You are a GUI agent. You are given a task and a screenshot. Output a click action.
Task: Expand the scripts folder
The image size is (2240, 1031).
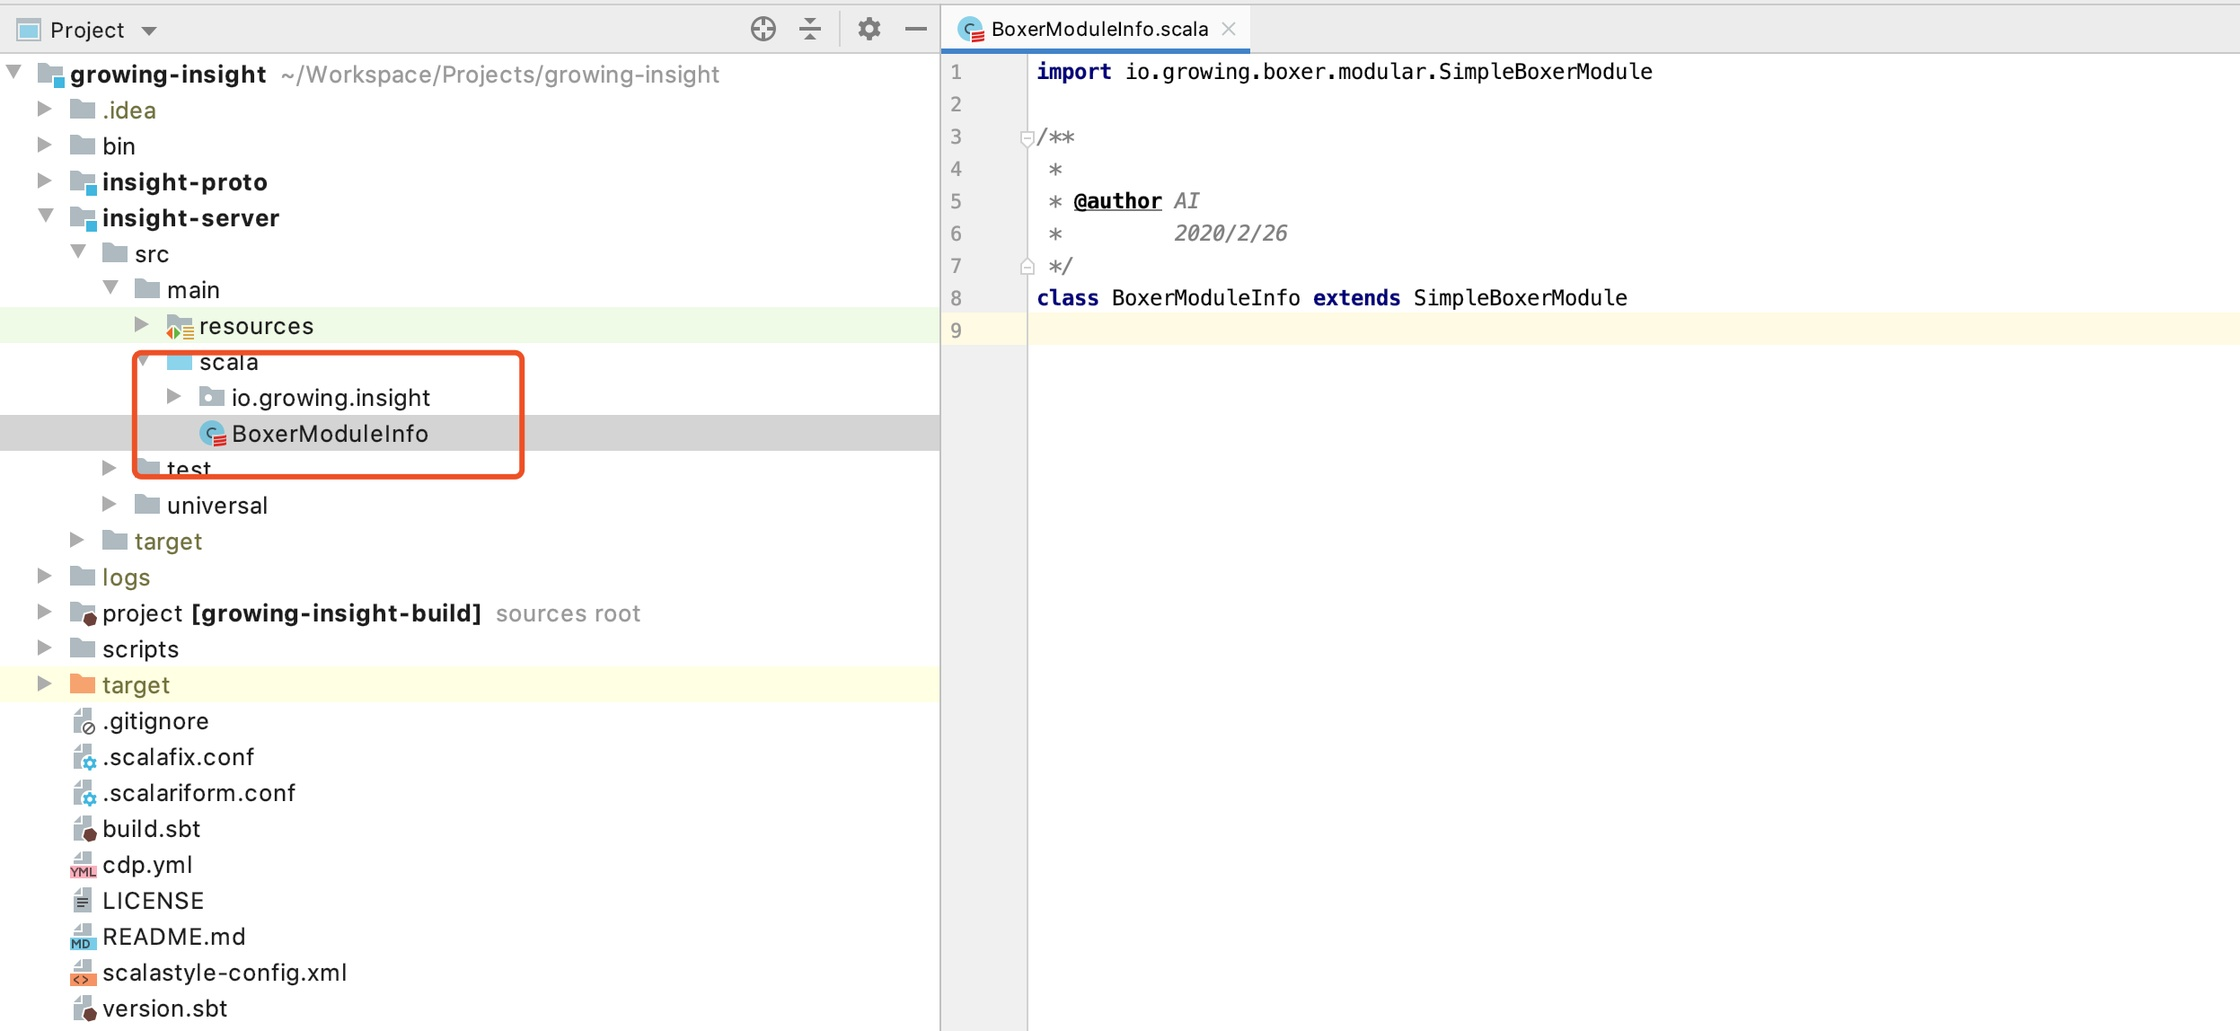pyautogui.click(x=45, y=648)
